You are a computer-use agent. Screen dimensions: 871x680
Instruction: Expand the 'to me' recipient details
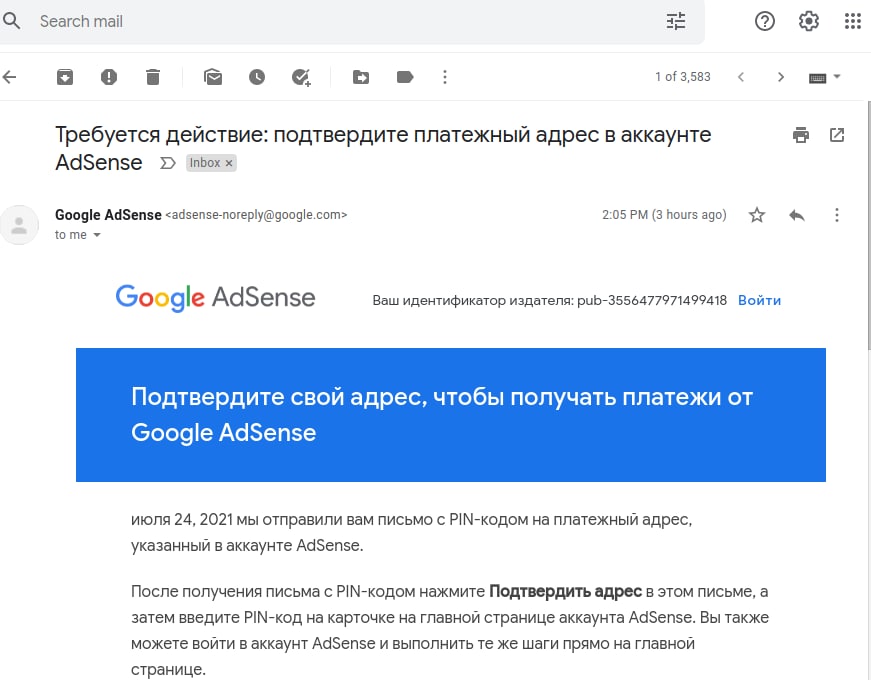[97, 235]
